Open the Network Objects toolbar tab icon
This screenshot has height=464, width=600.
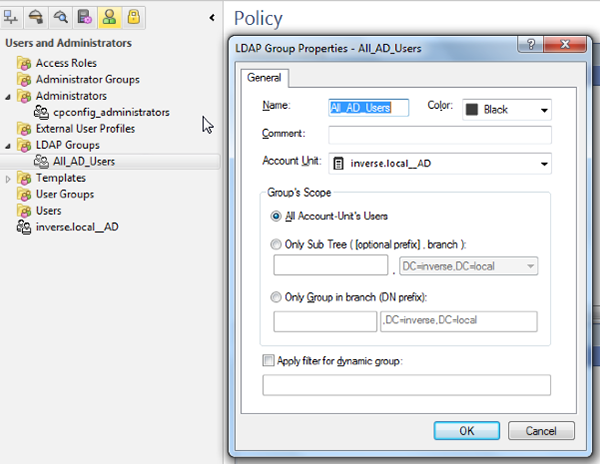13,17
